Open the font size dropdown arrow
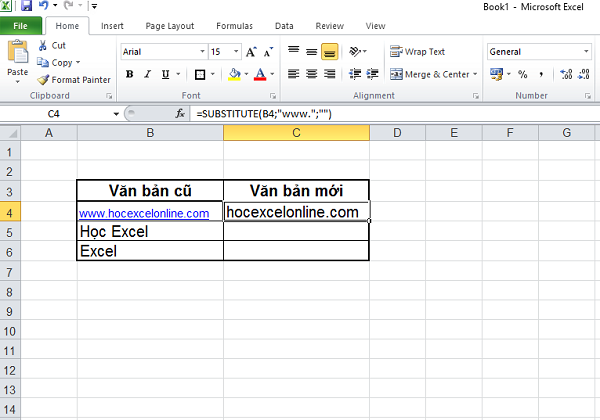The width and height of the screenshot is (600, 420). 236,51
